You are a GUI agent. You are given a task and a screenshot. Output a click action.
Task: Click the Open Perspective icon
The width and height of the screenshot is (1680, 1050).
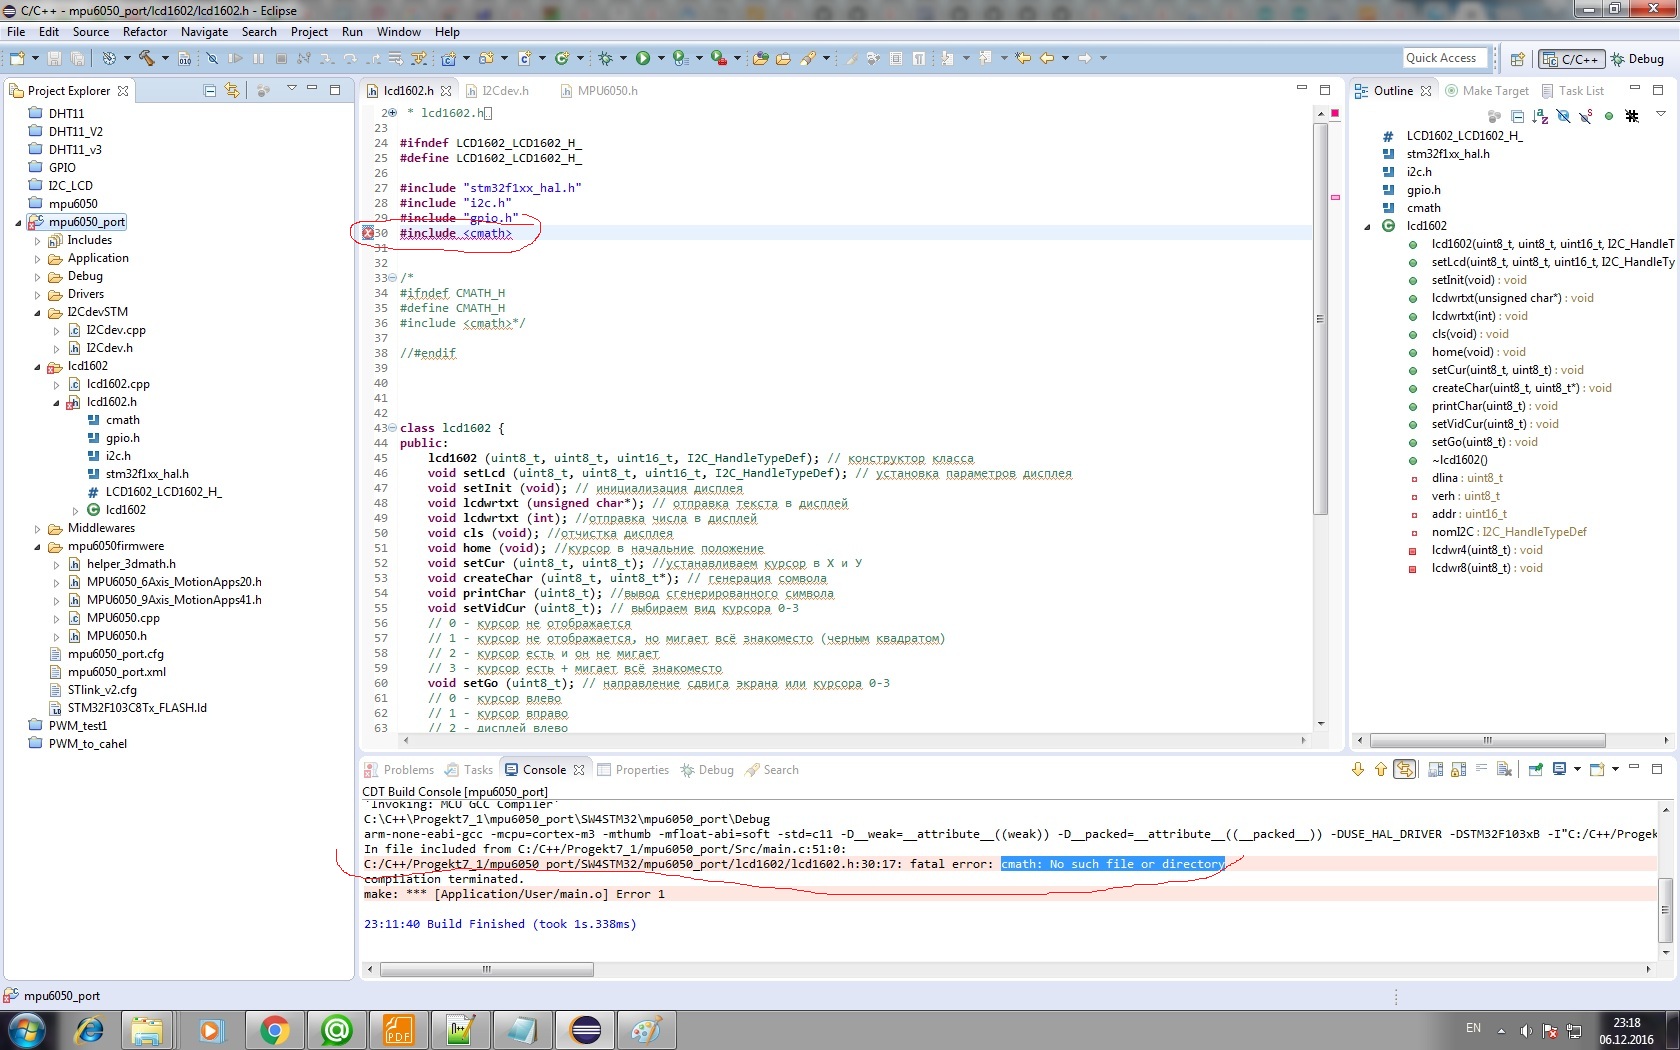click(x=1517, y=59)
